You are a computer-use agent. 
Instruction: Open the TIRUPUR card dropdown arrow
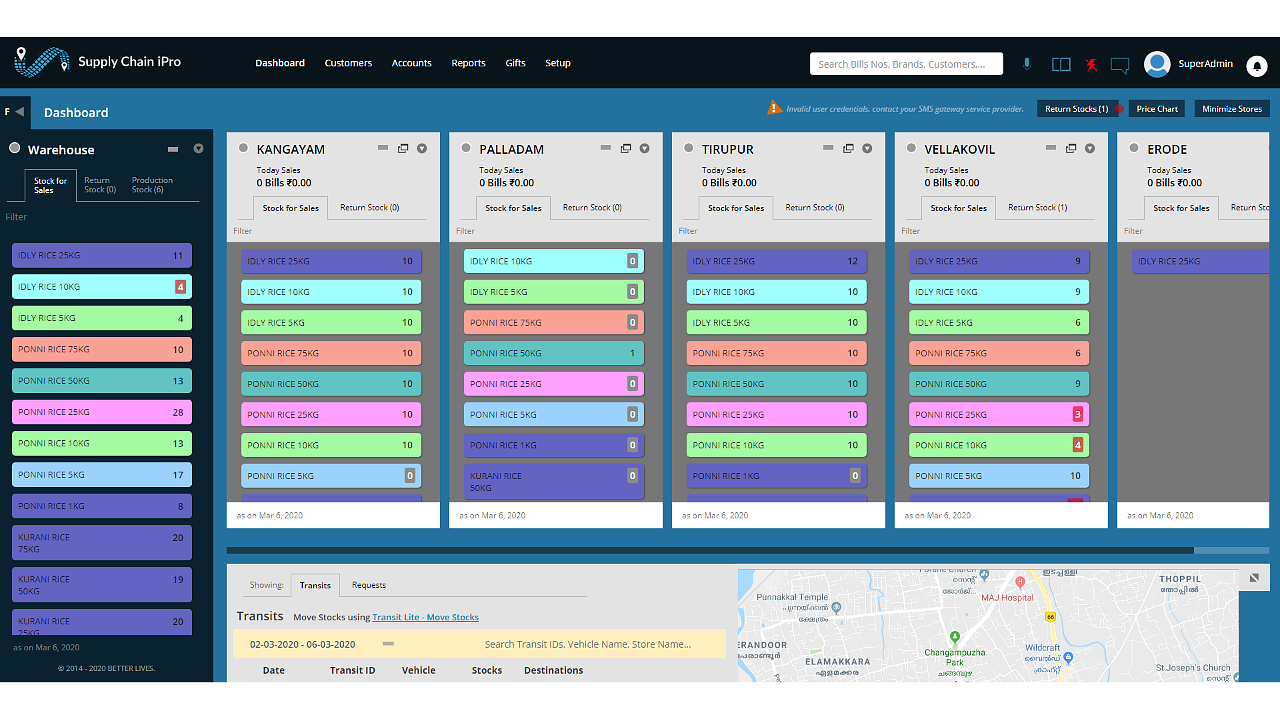(867, 148)
